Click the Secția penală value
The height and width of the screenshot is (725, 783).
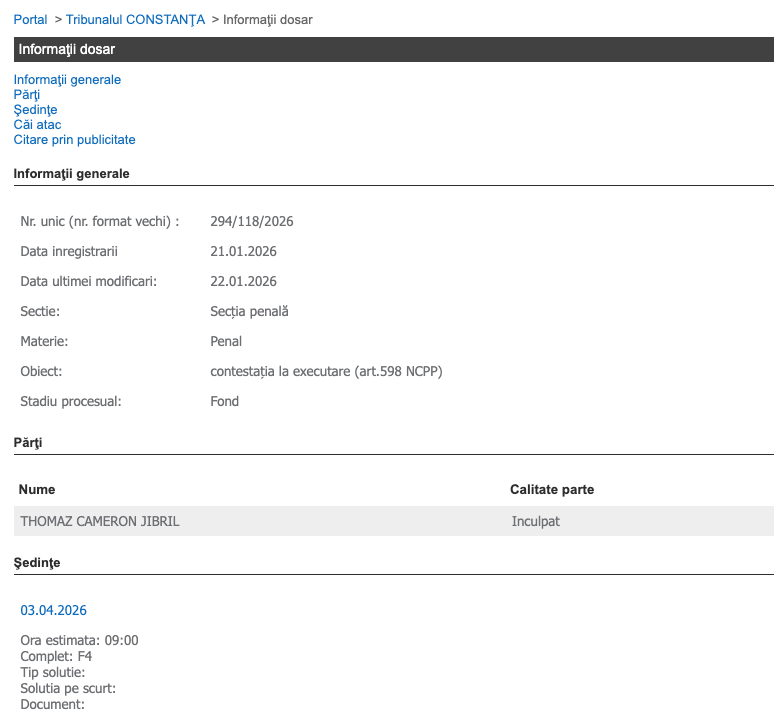249,312
